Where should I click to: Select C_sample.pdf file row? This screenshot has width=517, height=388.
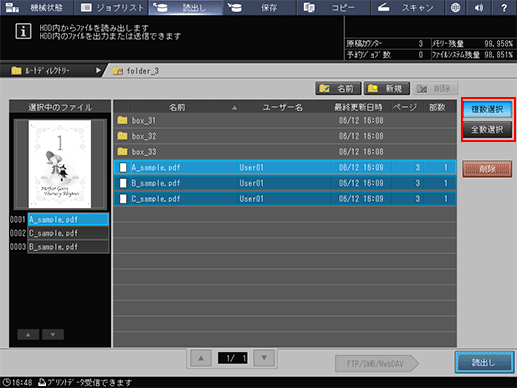point(285,199)
